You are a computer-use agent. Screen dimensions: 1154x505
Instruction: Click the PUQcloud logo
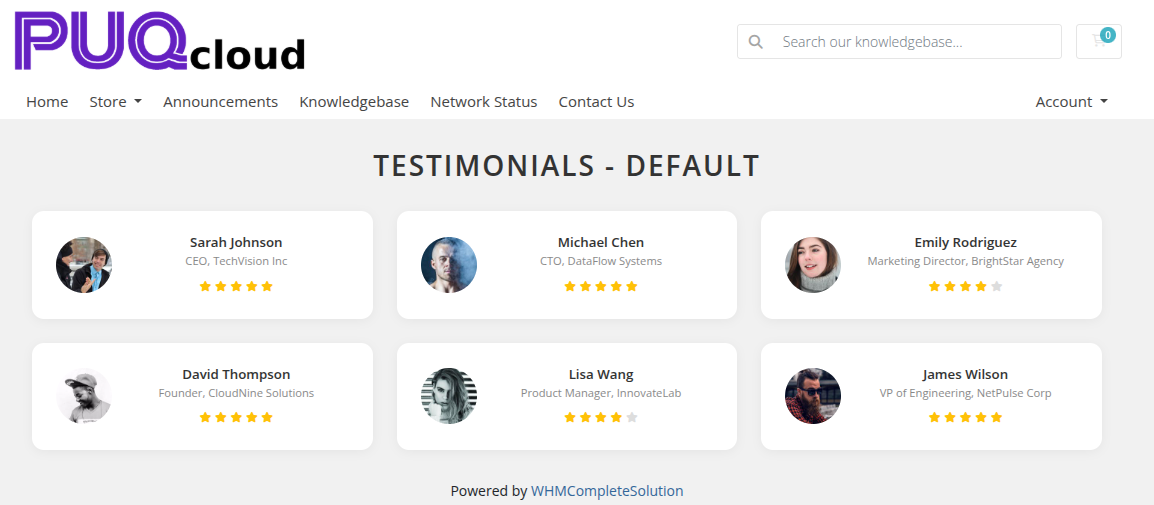point(160,42)
